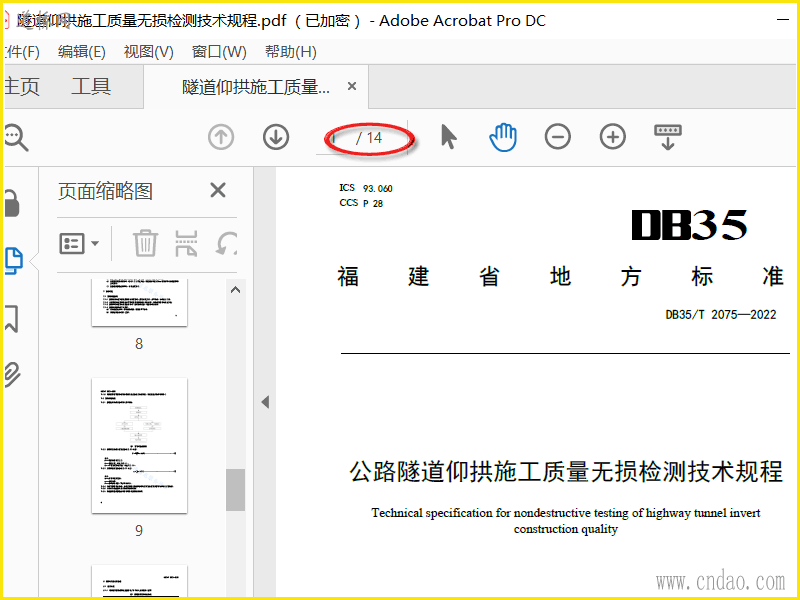This screenshot has height=600, width=800.
Task: Open the 窗口(W) menu
Action: pyautogui.click(x=219, y=52)
